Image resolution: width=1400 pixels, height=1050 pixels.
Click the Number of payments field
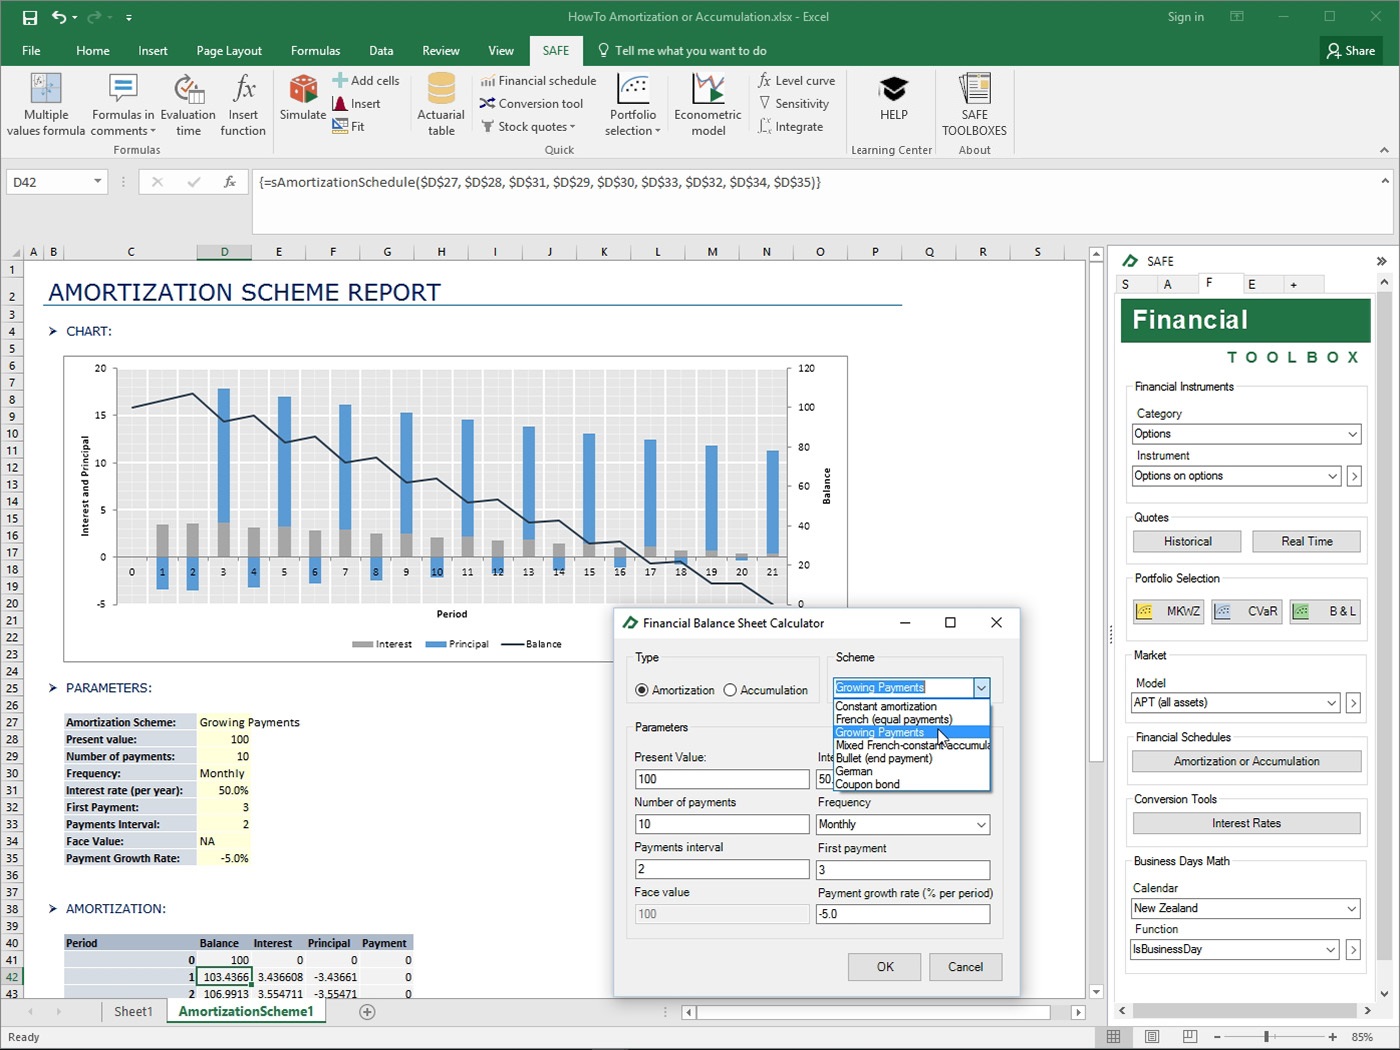click(x=722, y=824)
